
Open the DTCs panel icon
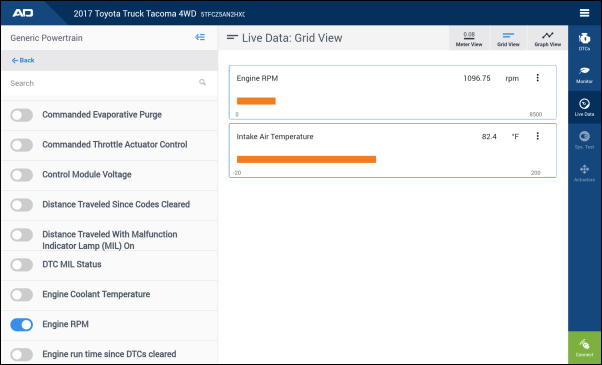584,41
